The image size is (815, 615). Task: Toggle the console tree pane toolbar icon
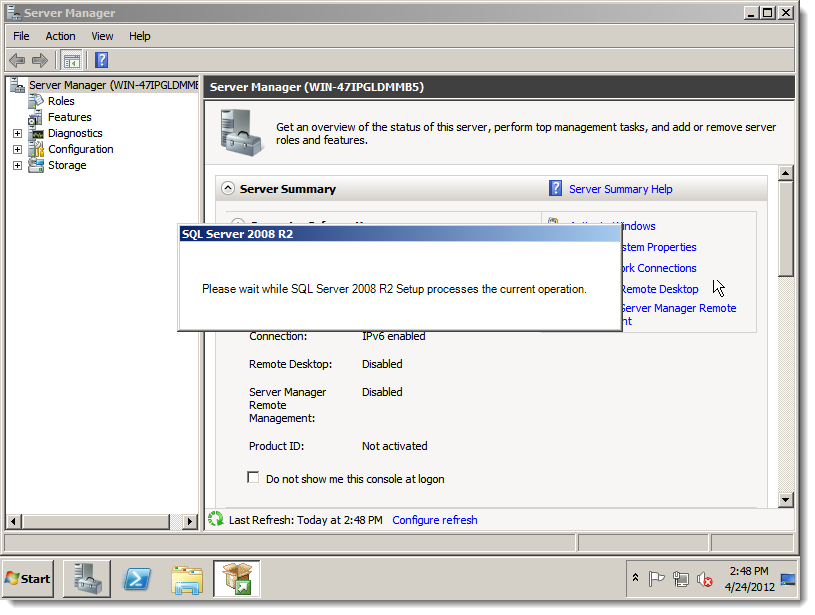pos(72,60)
